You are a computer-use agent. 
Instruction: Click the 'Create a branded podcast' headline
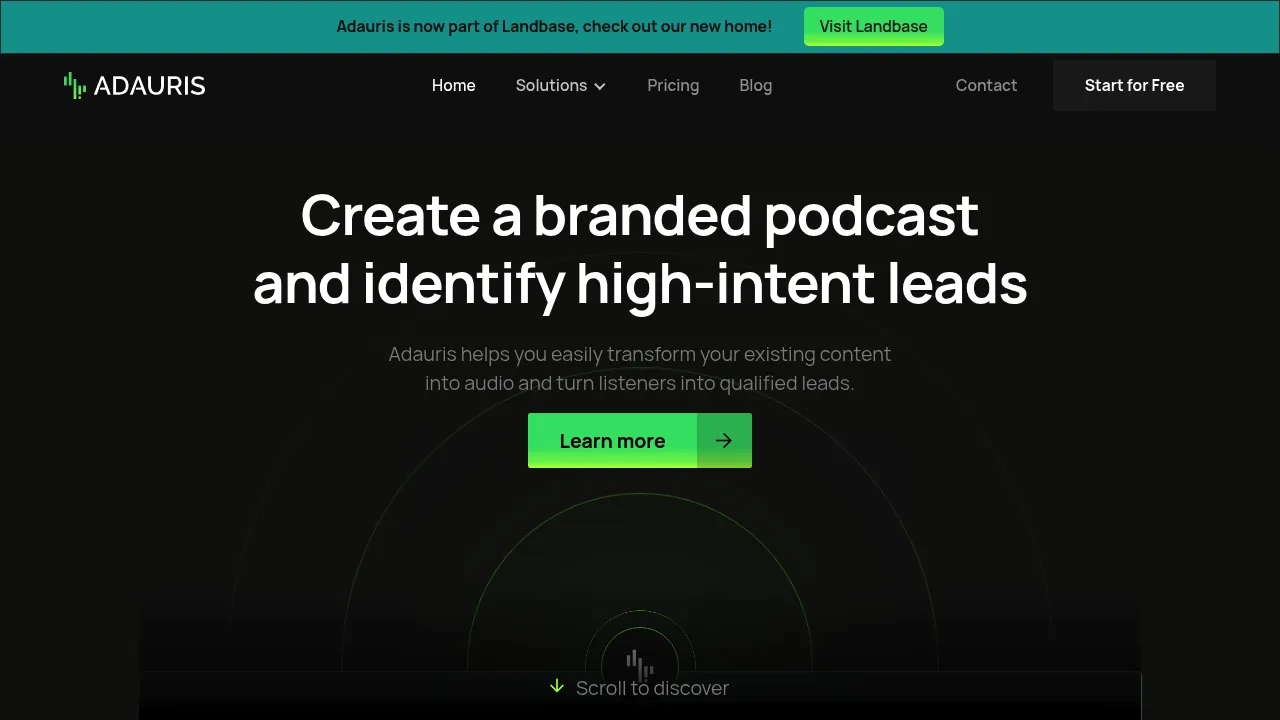pyautogui.click(x=640, y=215)
